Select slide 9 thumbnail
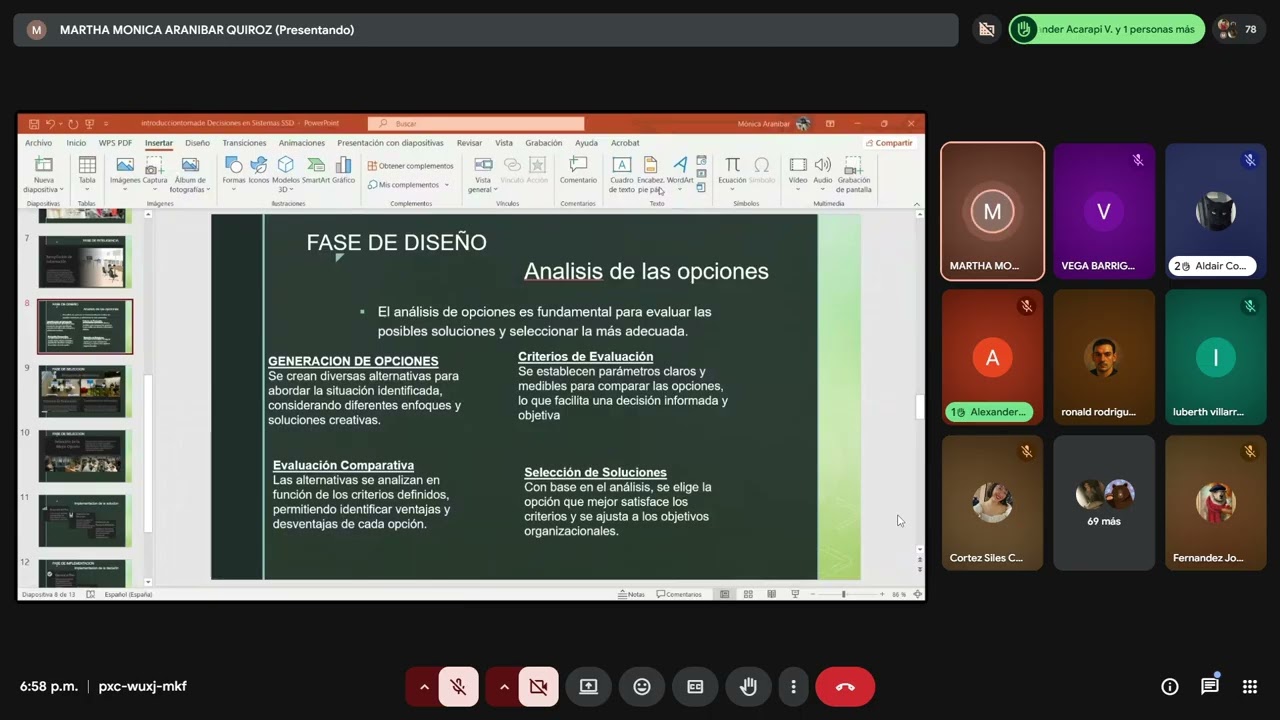This screenshot has width=1280, height=720. click(x=85, y=391)
